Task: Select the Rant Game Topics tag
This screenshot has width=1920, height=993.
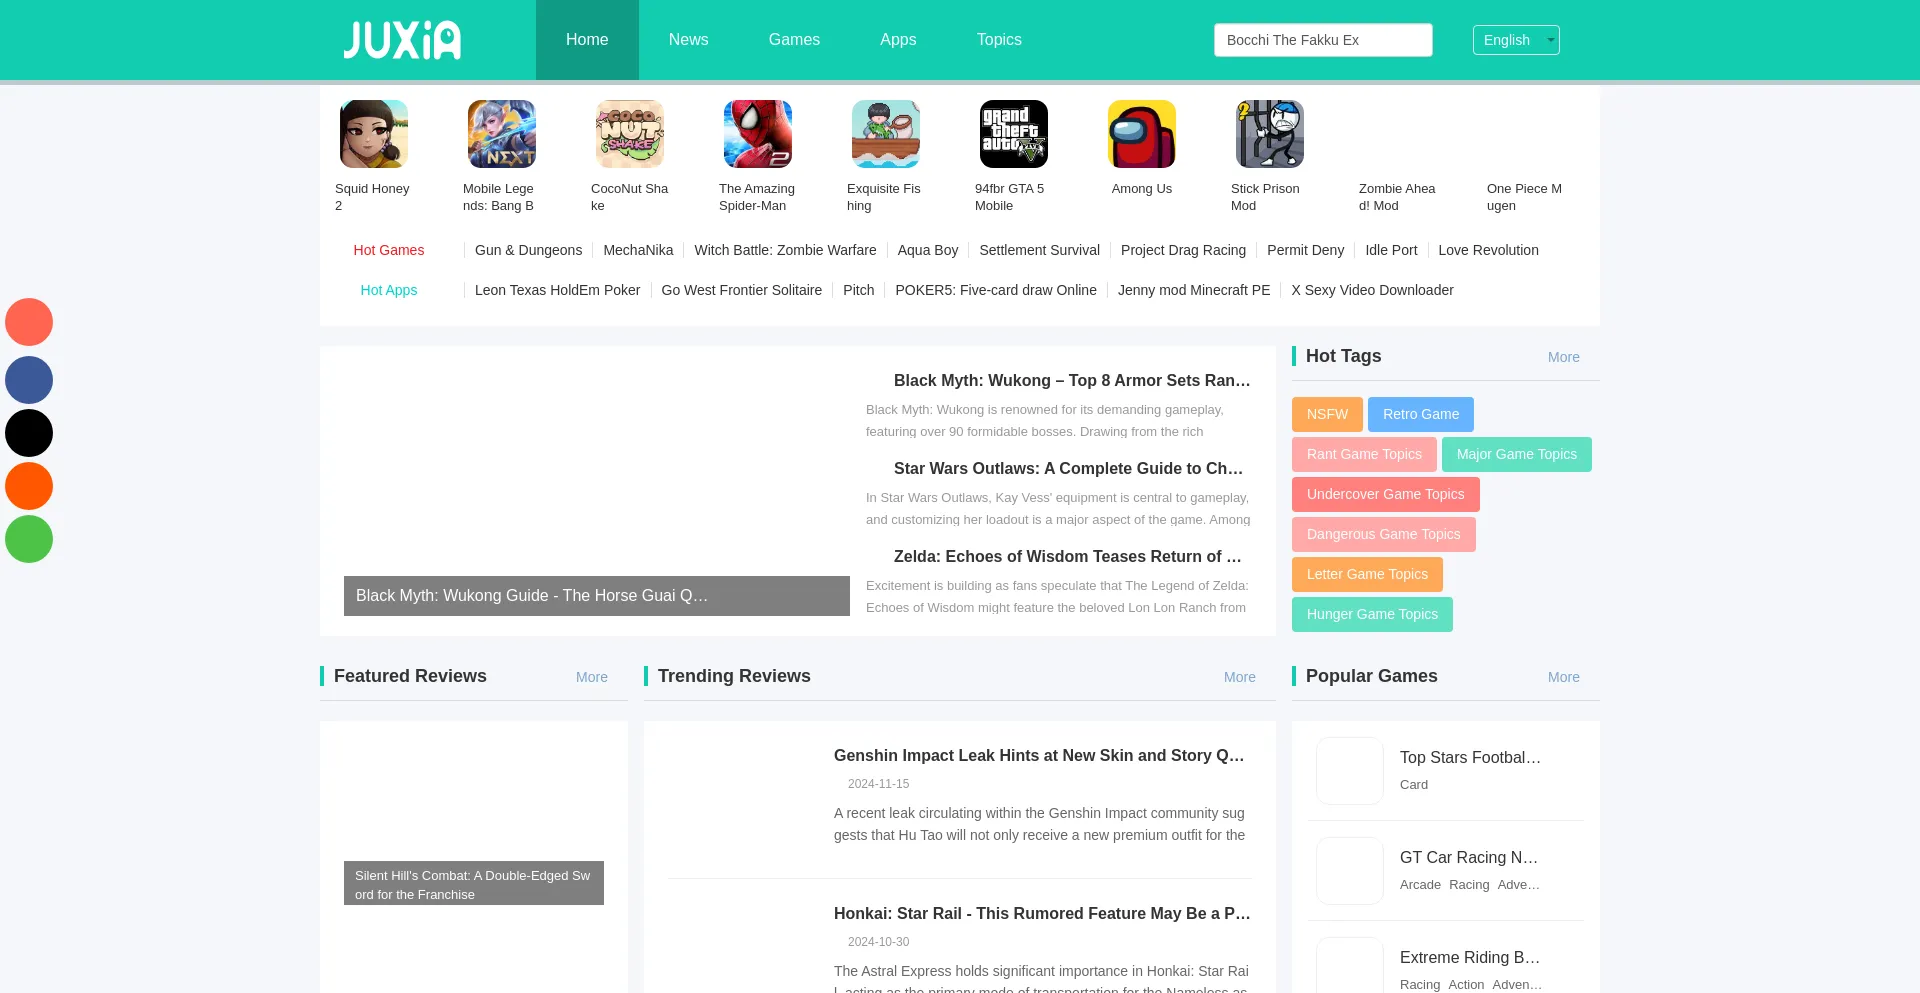Action: point(1364,454)
